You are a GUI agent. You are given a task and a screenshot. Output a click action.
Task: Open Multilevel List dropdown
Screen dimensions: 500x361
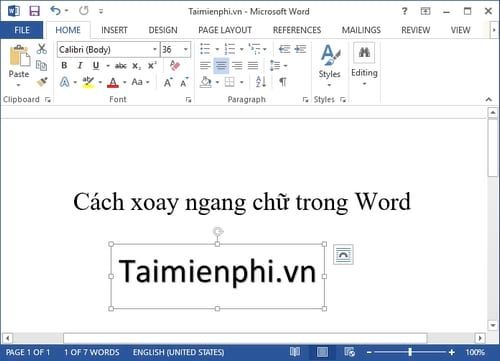pyautogui.click(x=265, y=49)
